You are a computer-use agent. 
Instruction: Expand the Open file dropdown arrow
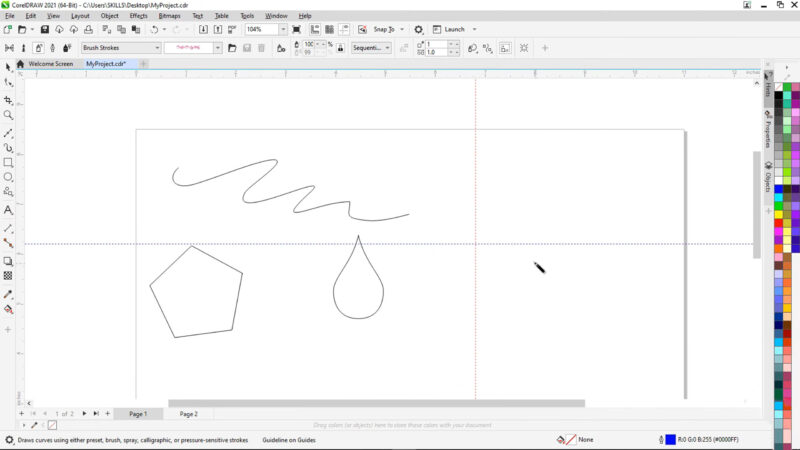point(32,30)
